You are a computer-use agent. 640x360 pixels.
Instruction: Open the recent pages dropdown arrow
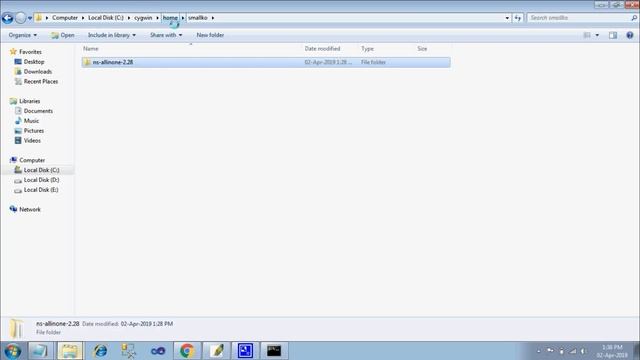[x=30, y=18]
